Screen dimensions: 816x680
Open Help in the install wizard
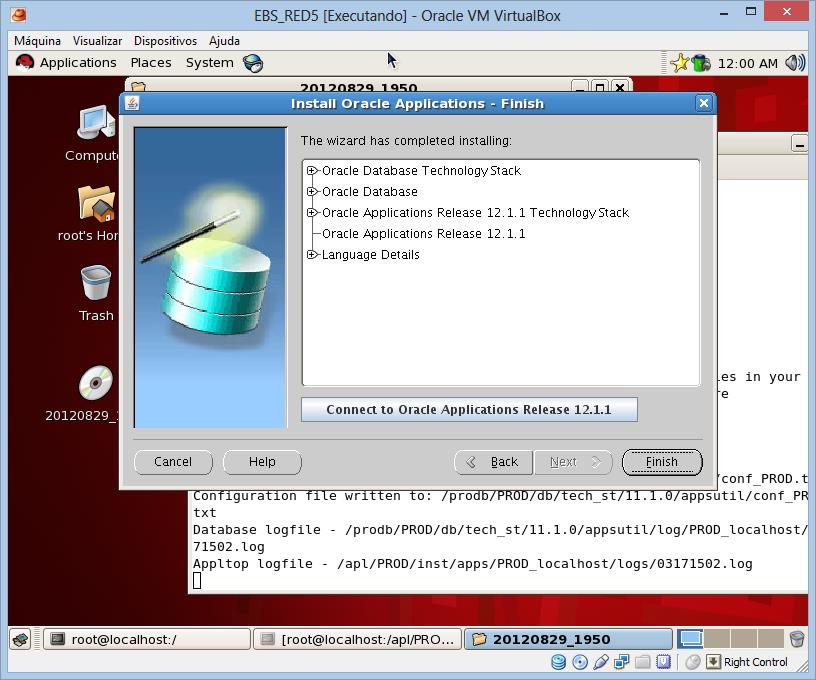click(x=262, y=462)
